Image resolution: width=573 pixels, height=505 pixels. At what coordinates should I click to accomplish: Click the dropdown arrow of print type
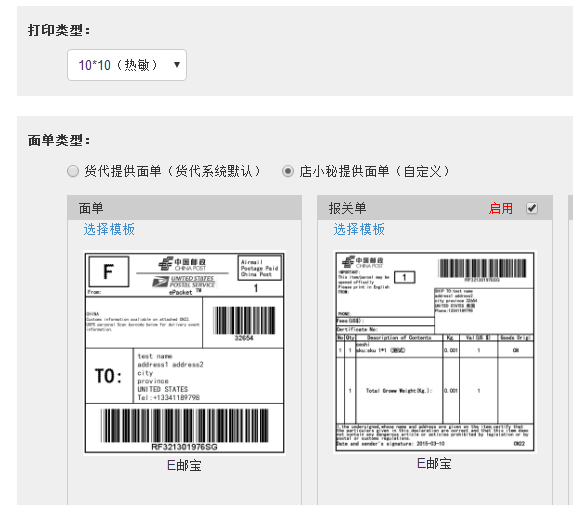(x=177, y=65)
